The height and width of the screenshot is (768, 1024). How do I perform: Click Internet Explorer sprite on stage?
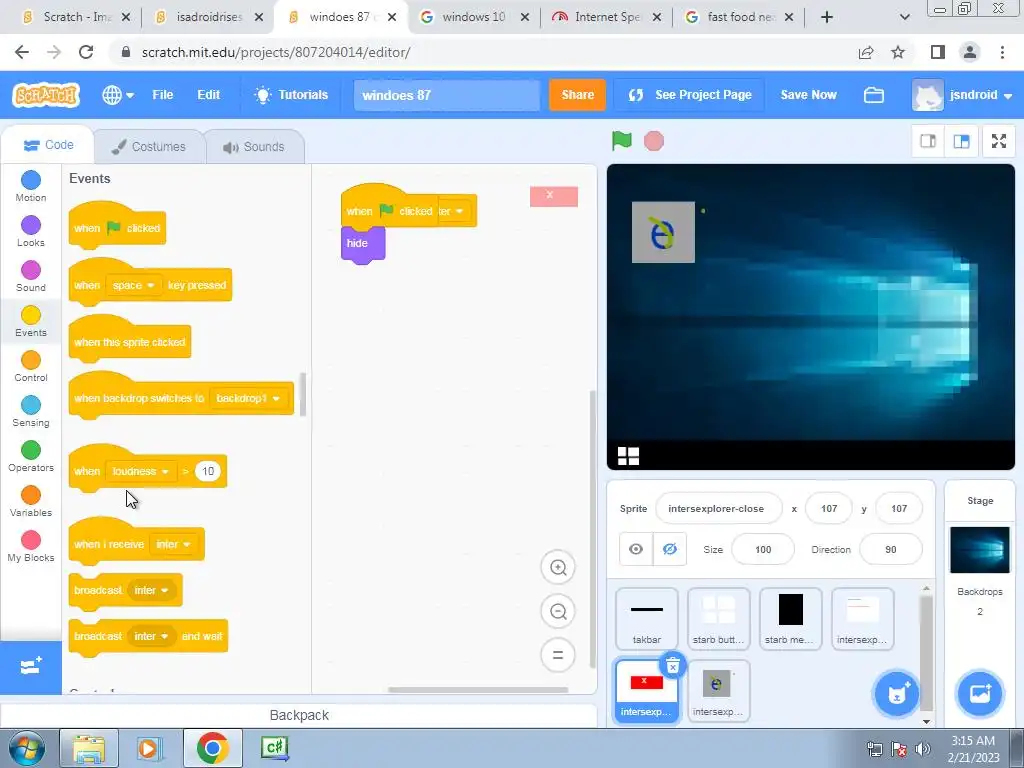pos(663,232)
